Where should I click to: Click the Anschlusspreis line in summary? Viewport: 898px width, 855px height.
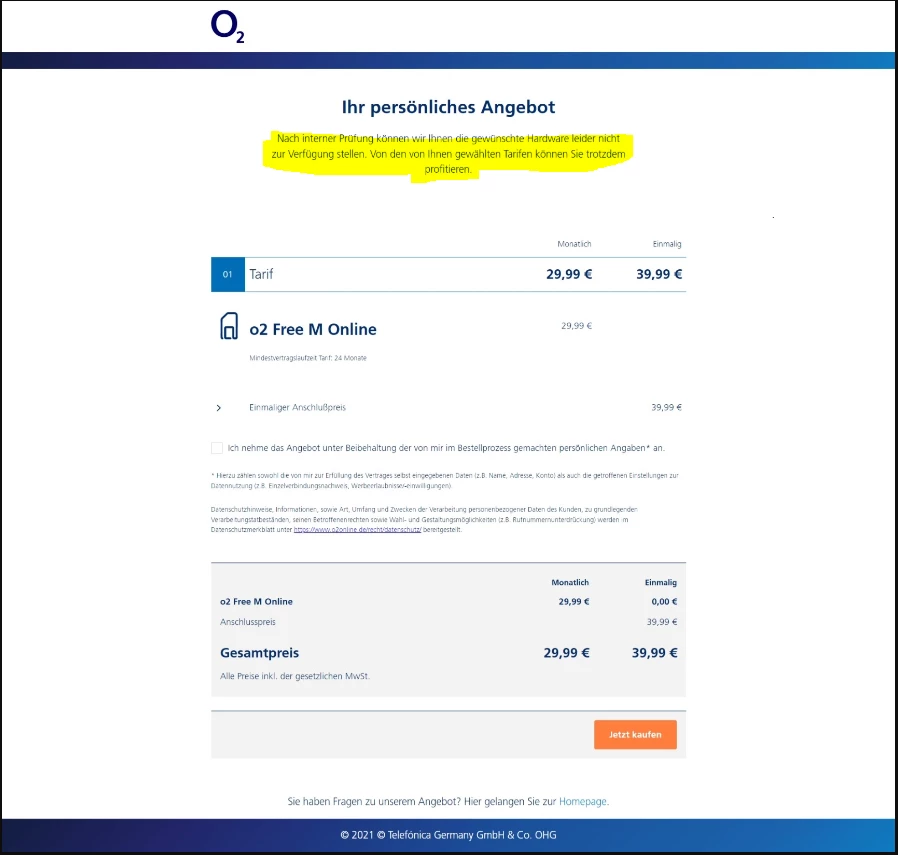tap(247, 622)
